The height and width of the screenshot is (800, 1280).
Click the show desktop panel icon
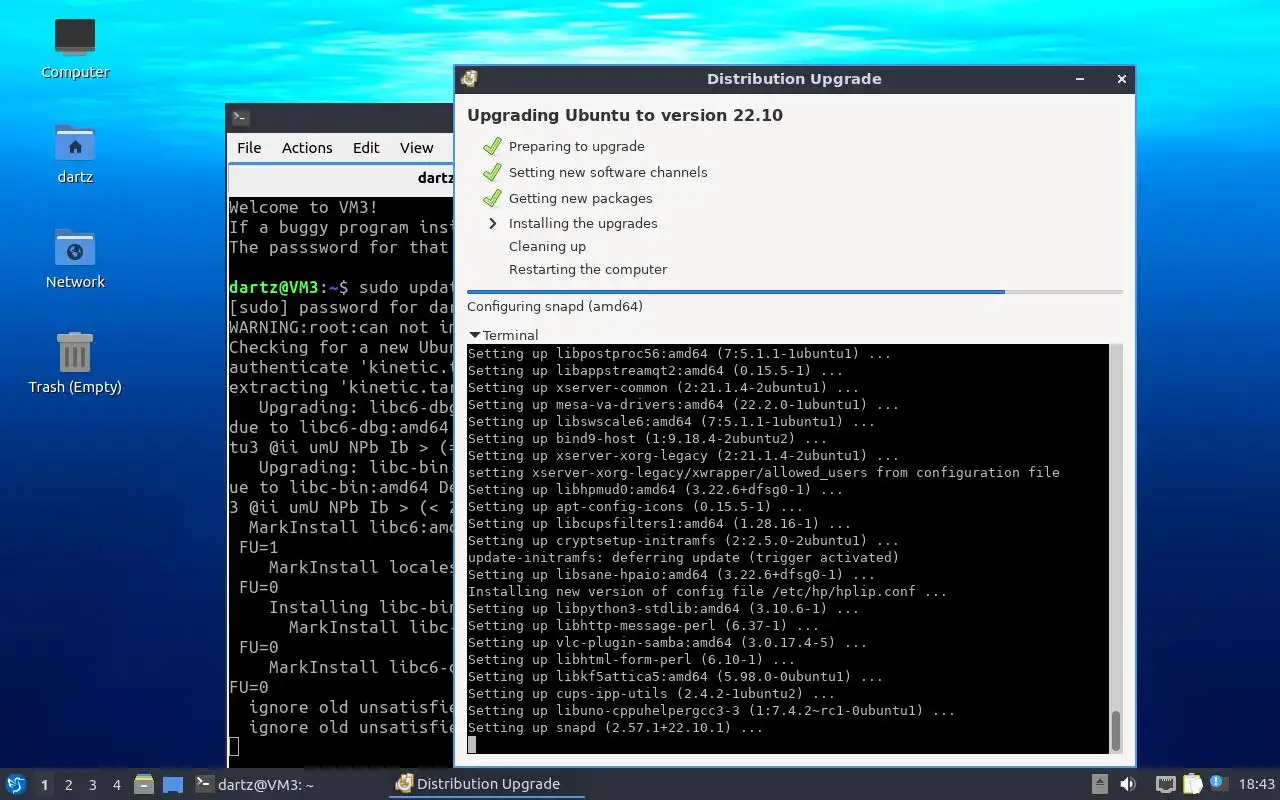pos(173,784)
